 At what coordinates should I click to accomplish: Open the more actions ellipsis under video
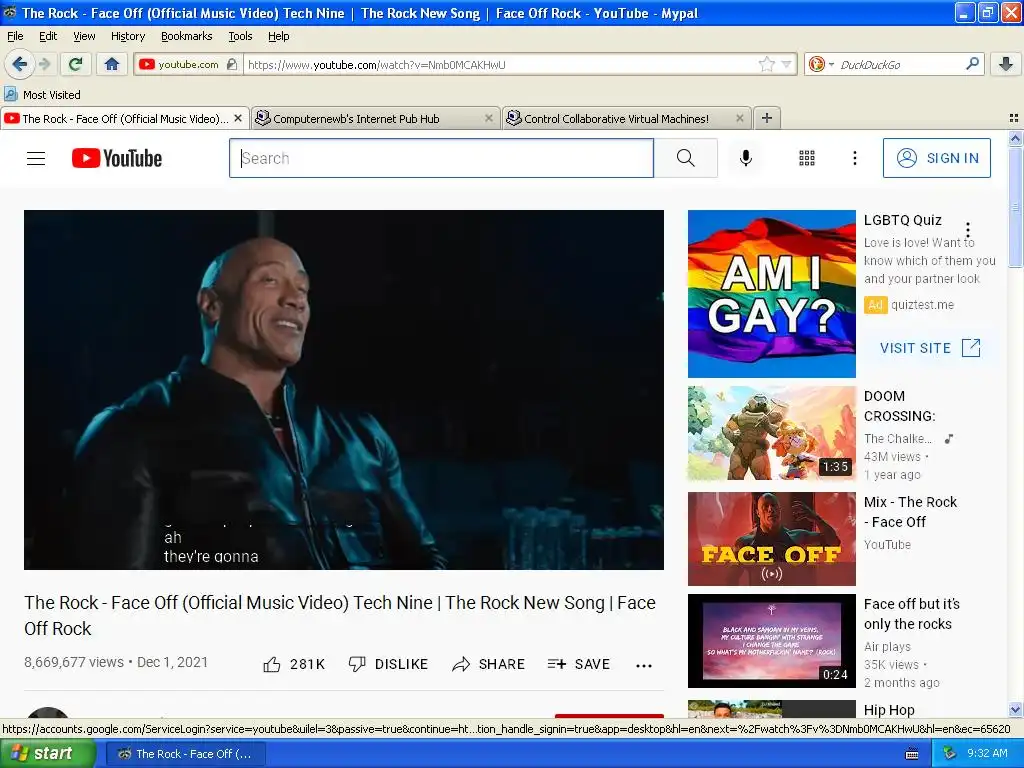click(x=644, y=665)
